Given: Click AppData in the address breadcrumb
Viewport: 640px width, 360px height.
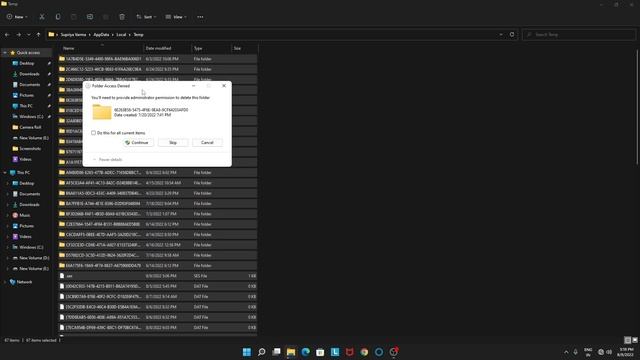Looking at the screenshot, I should [101, 35].
